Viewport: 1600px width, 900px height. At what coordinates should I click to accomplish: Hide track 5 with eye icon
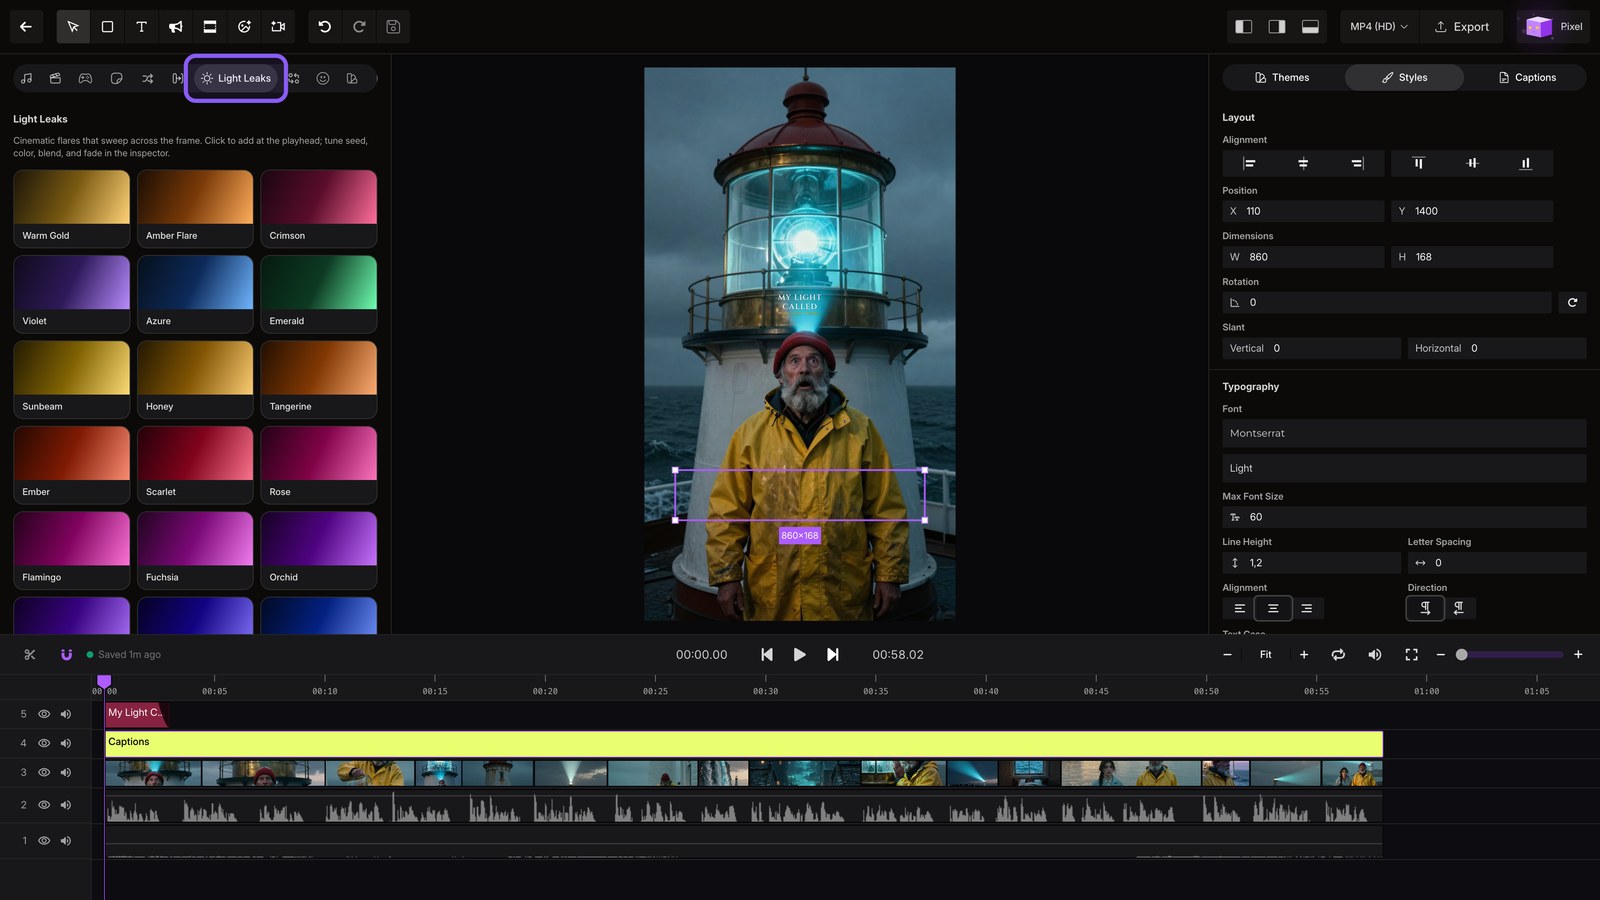point(44,714)
